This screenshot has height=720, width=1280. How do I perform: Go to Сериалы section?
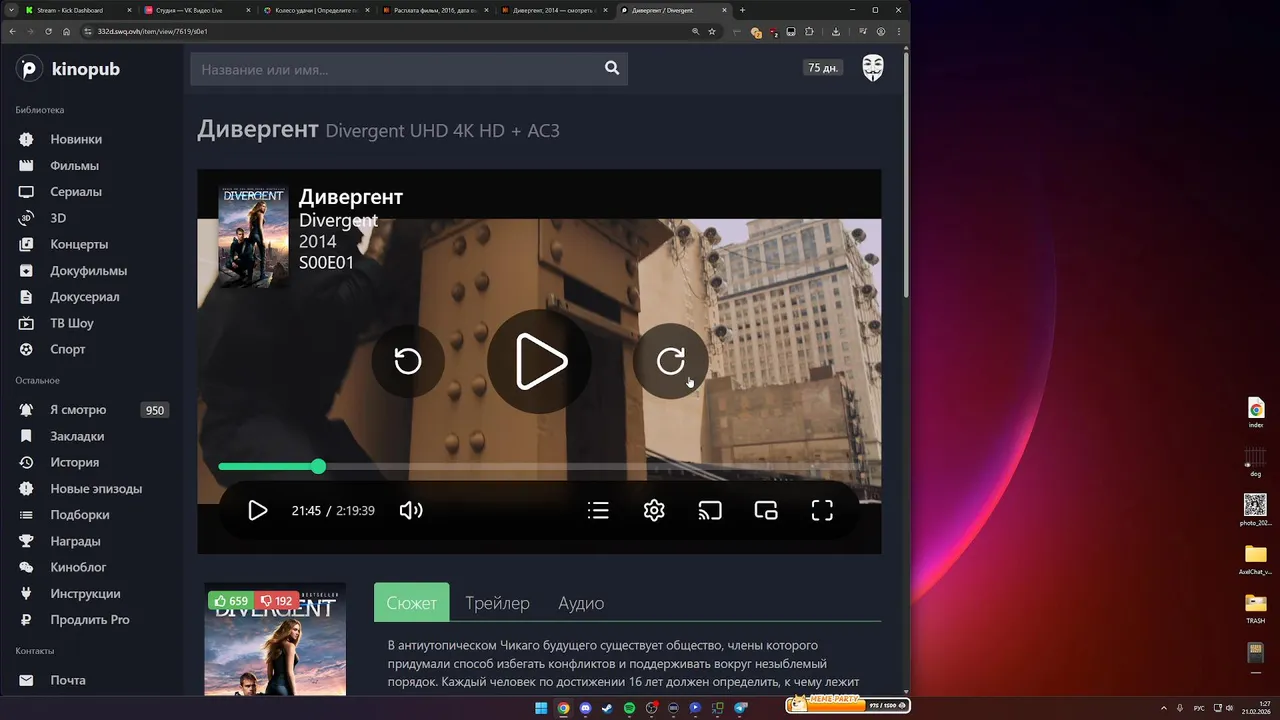tap(76, 191)
